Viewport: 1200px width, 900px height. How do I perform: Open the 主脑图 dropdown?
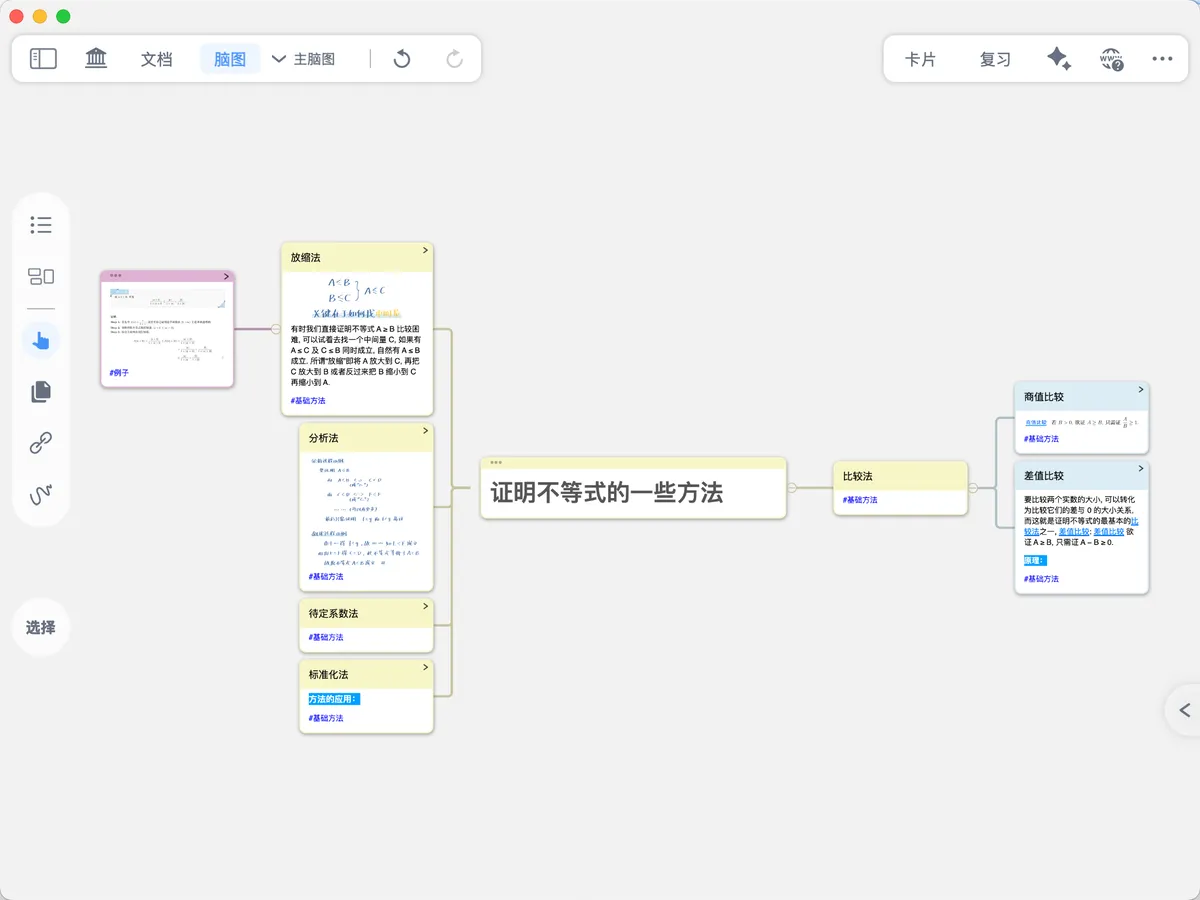point(304,59)
